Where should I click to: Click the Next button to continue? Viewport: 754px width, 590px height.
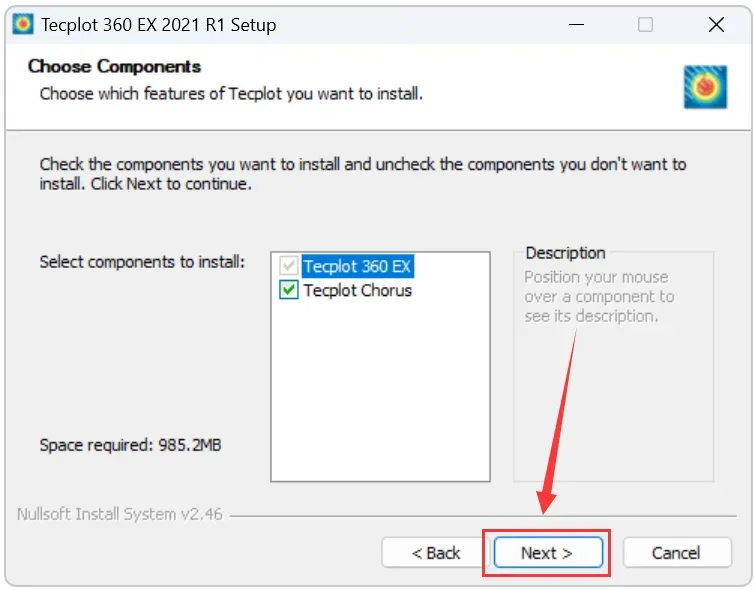548,552
